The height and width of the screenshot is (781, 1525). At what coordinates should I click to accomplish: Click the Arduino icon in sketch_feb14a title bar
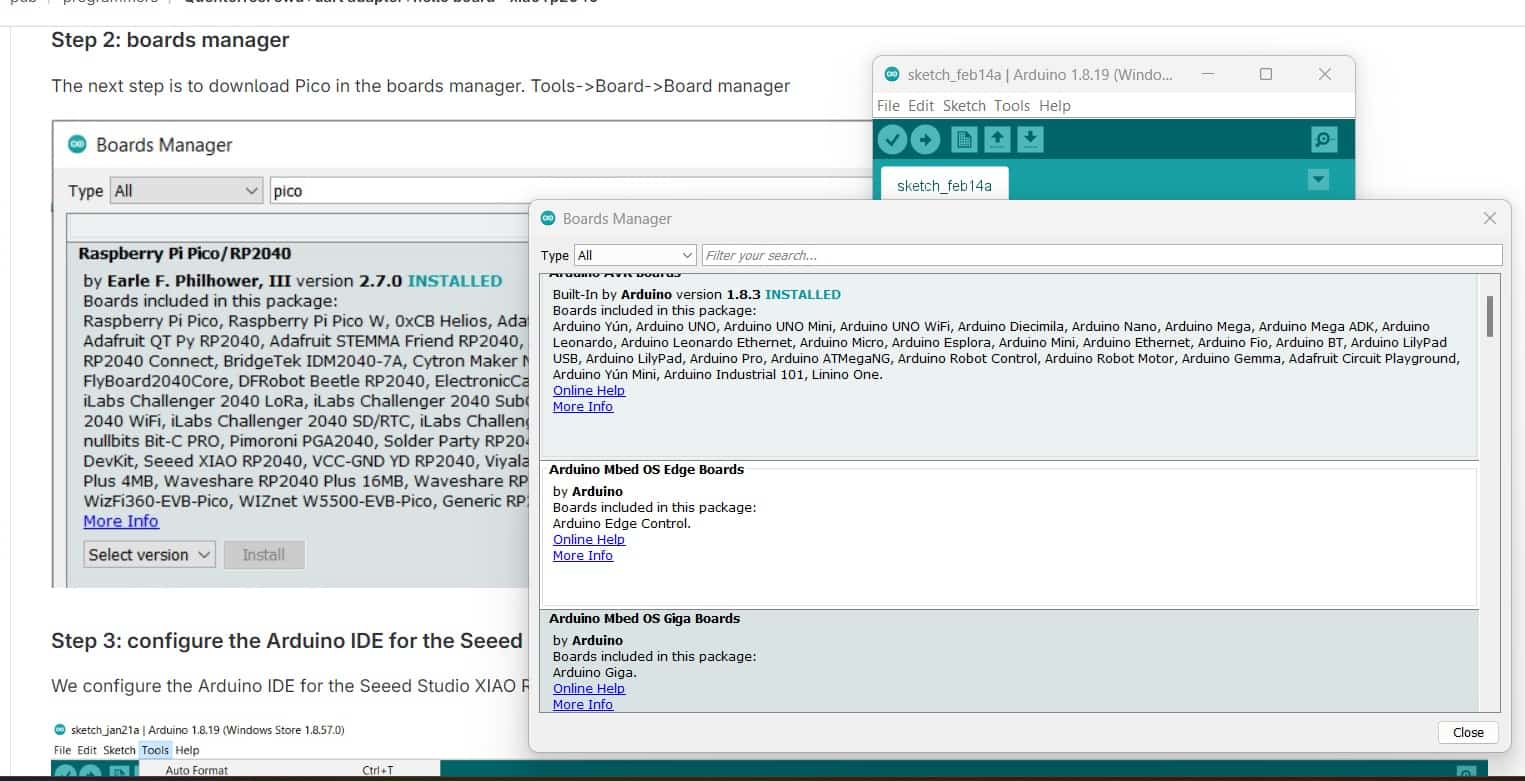pyautogui.click(x=892, y=75)
